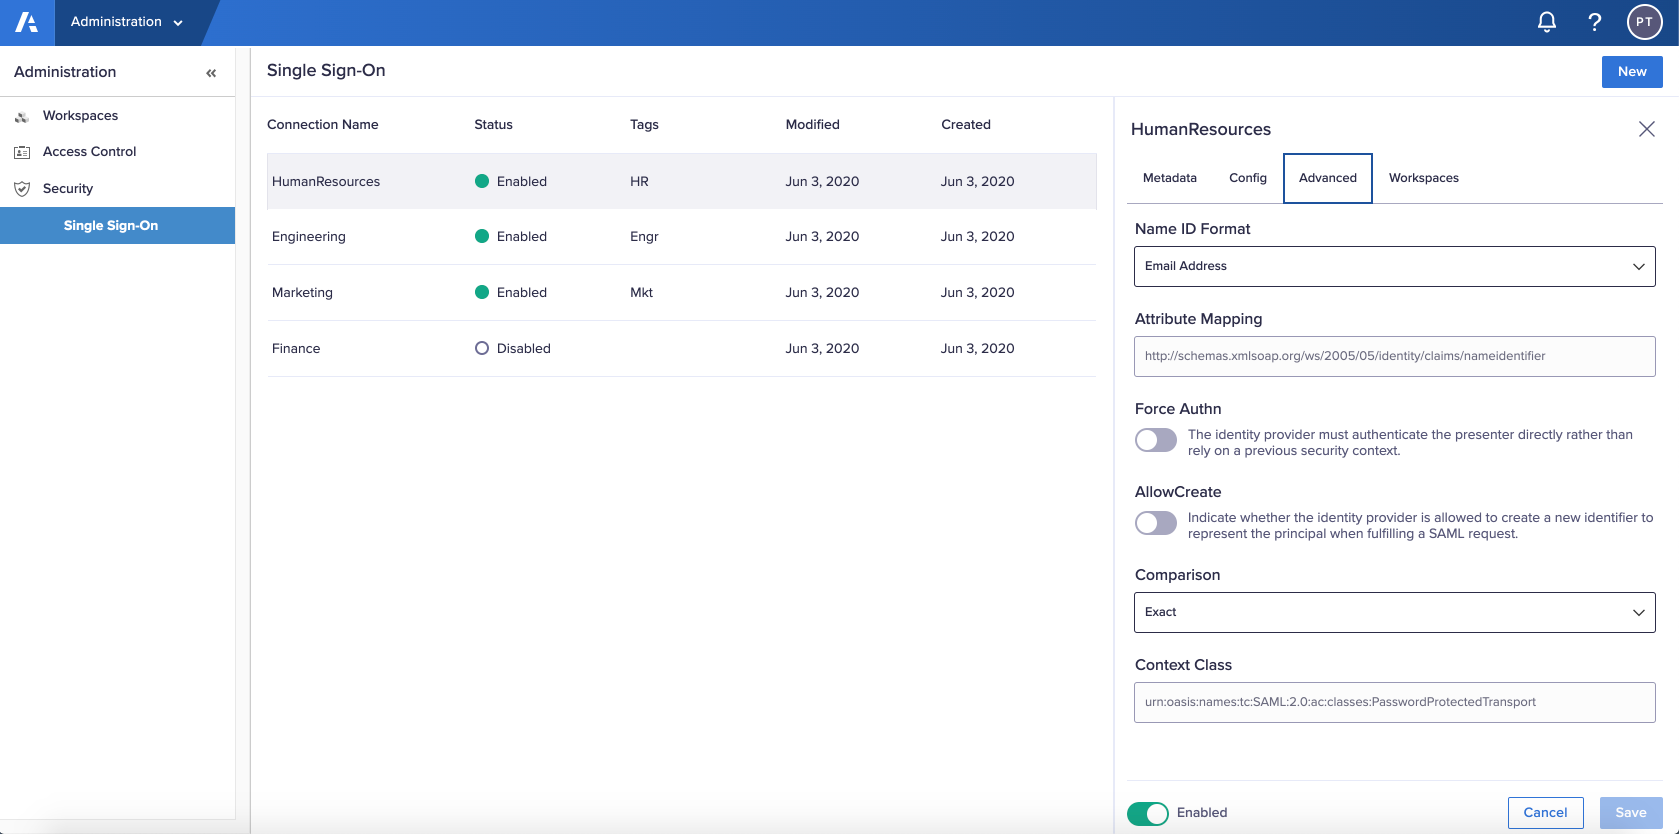Click Marketing green status dot

(x=482, y=292)
